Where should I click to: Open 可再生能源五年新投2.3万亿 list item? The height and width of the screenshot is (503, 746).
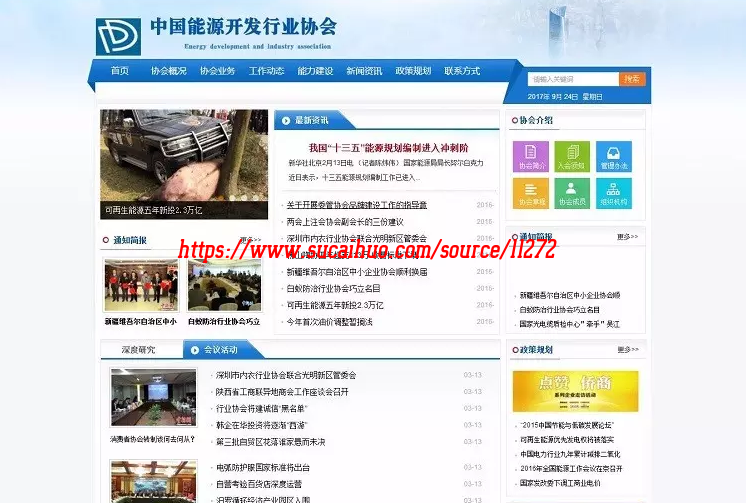335,305
